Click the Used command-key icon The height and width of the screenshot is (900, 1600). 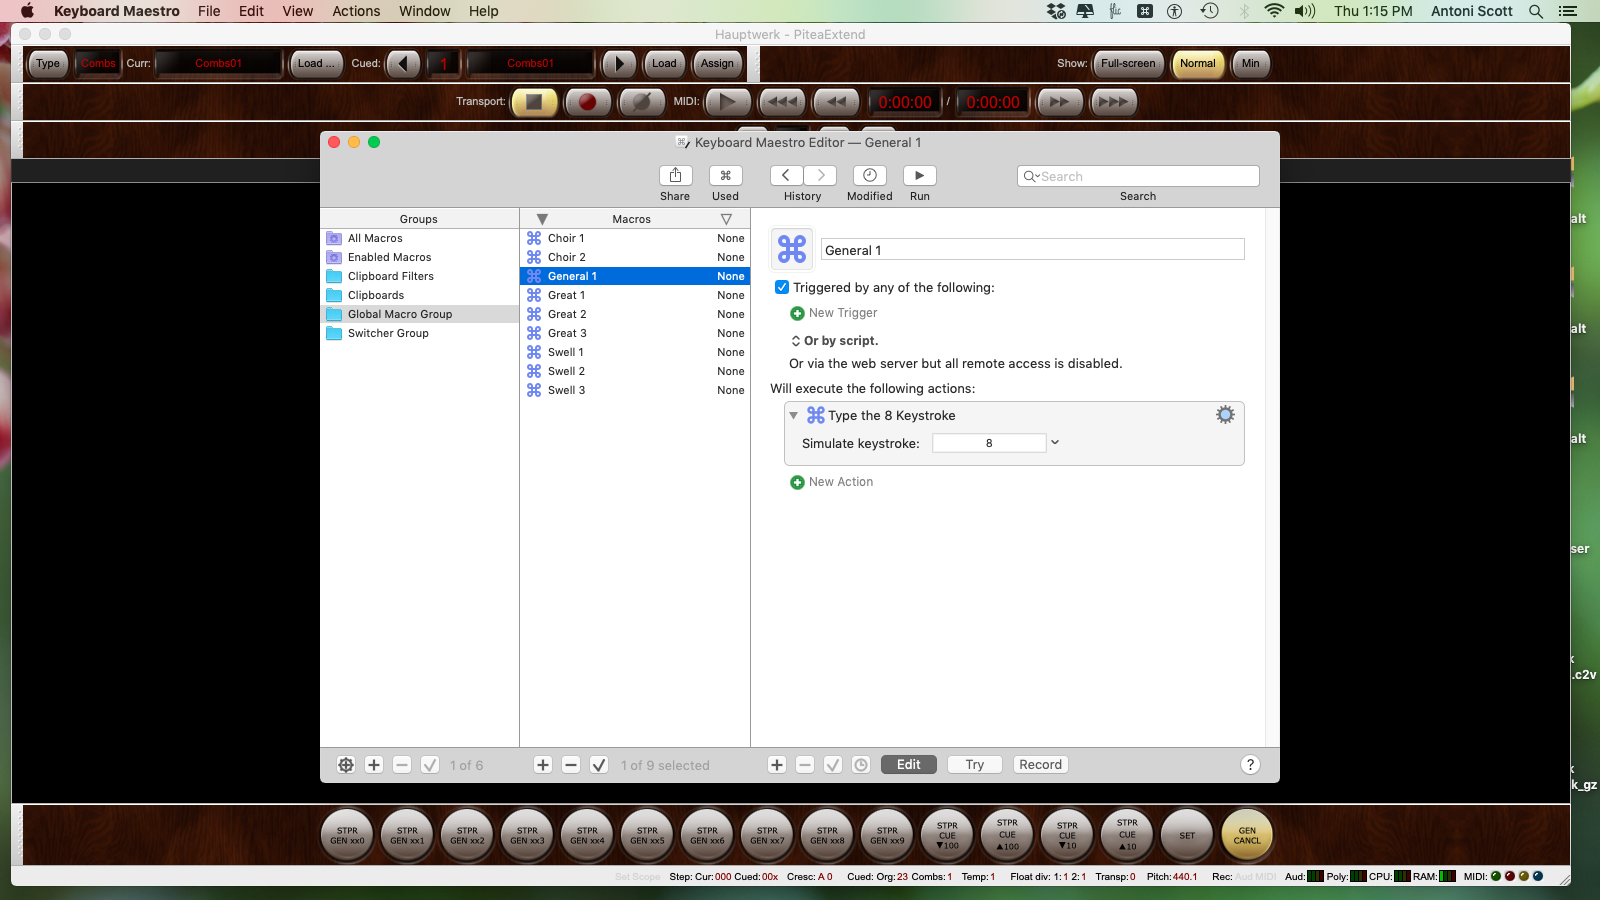[726, 175]
